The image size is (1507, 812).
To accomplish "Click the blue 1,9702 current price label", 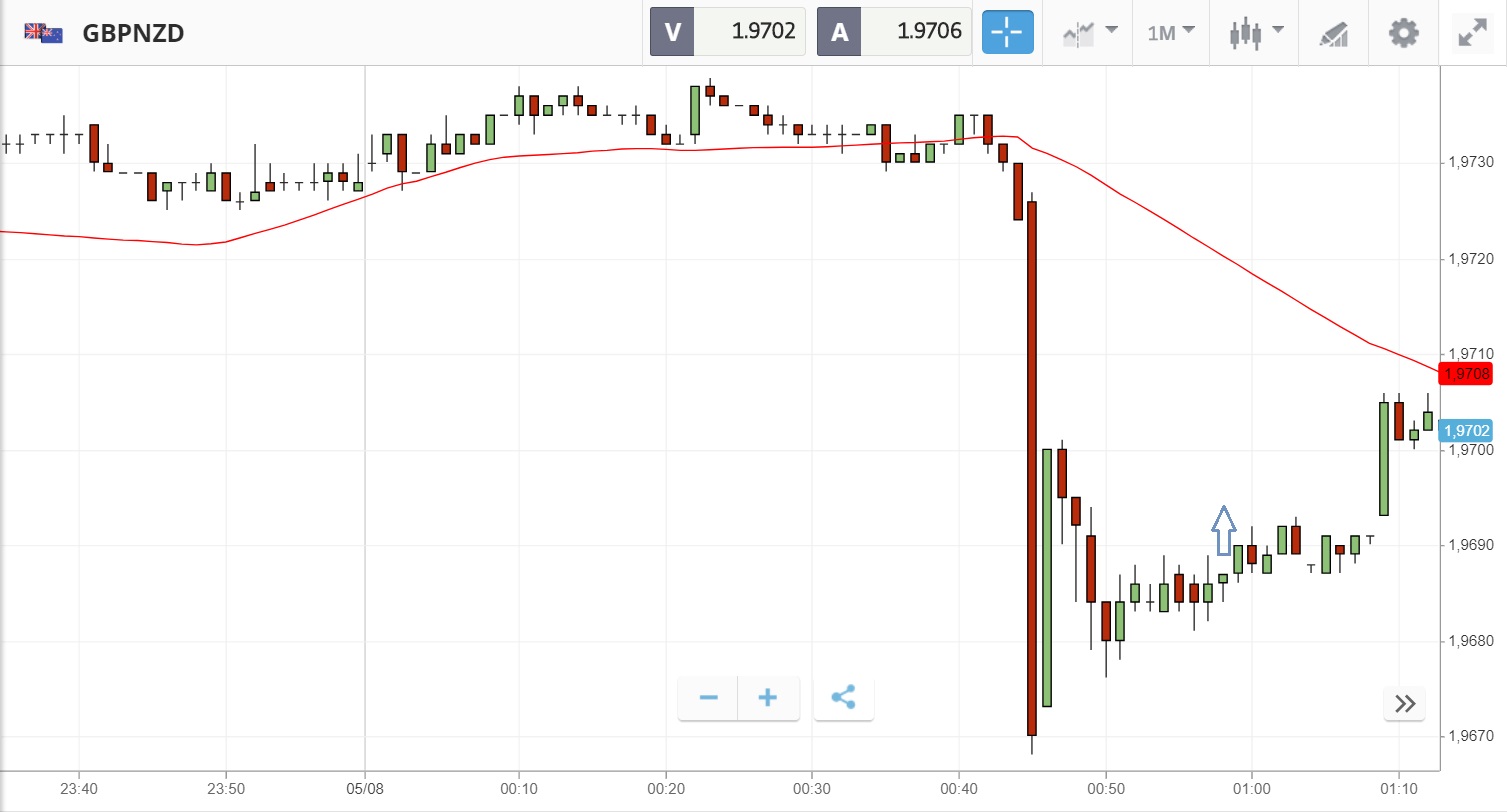I will coord(1466,431).
